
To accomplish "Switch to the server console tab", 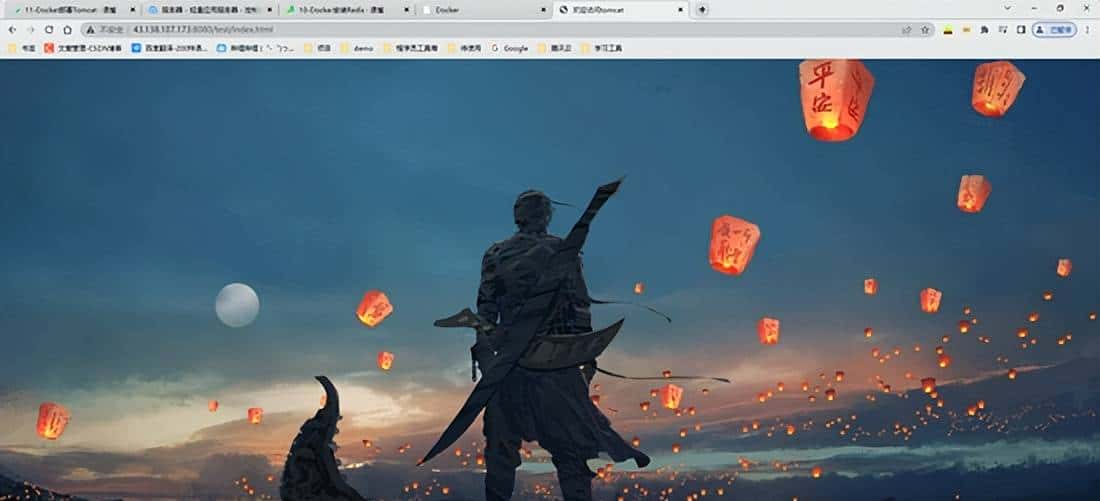I will 209,10.
